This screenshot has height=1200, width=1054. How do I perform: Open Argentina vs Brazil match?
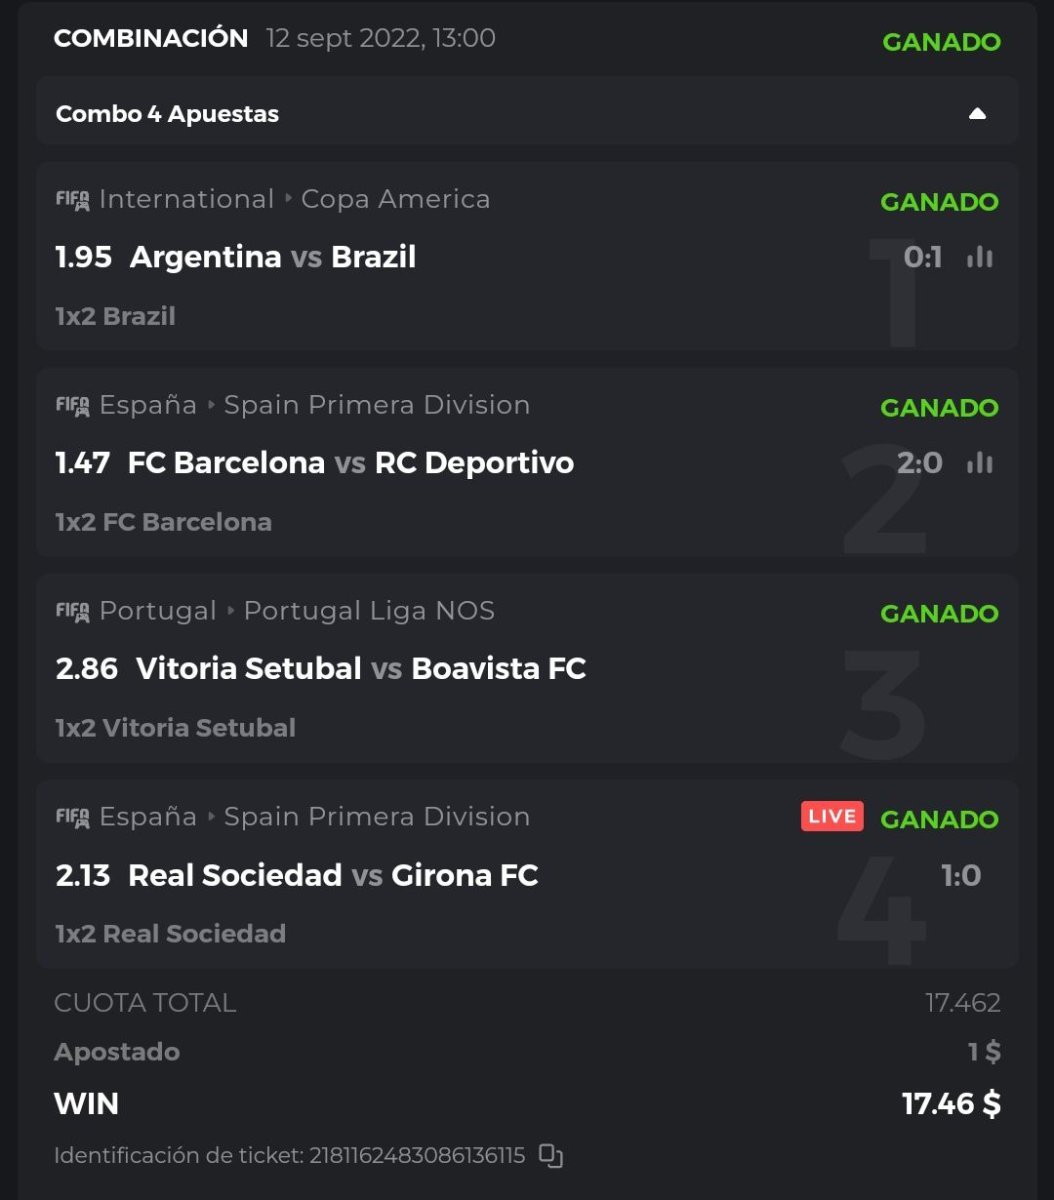[x=273, y=258]
